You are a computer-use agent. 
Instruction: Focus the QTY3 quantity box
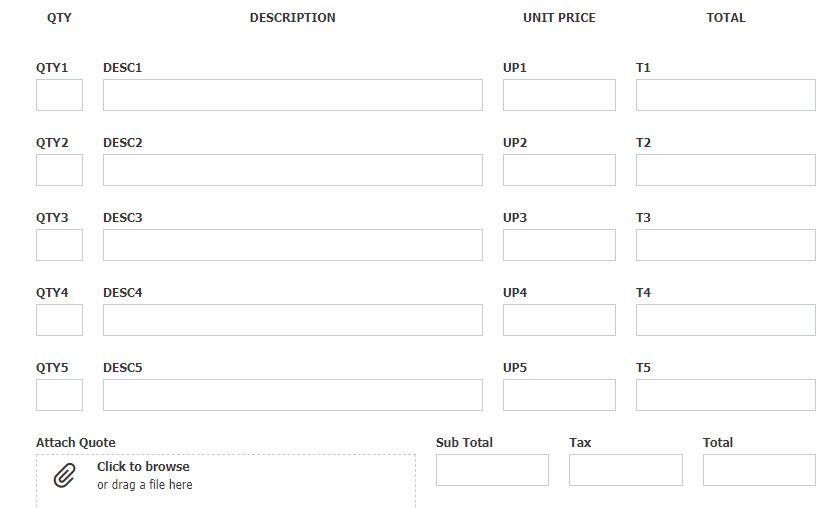[x=59, y=245]
